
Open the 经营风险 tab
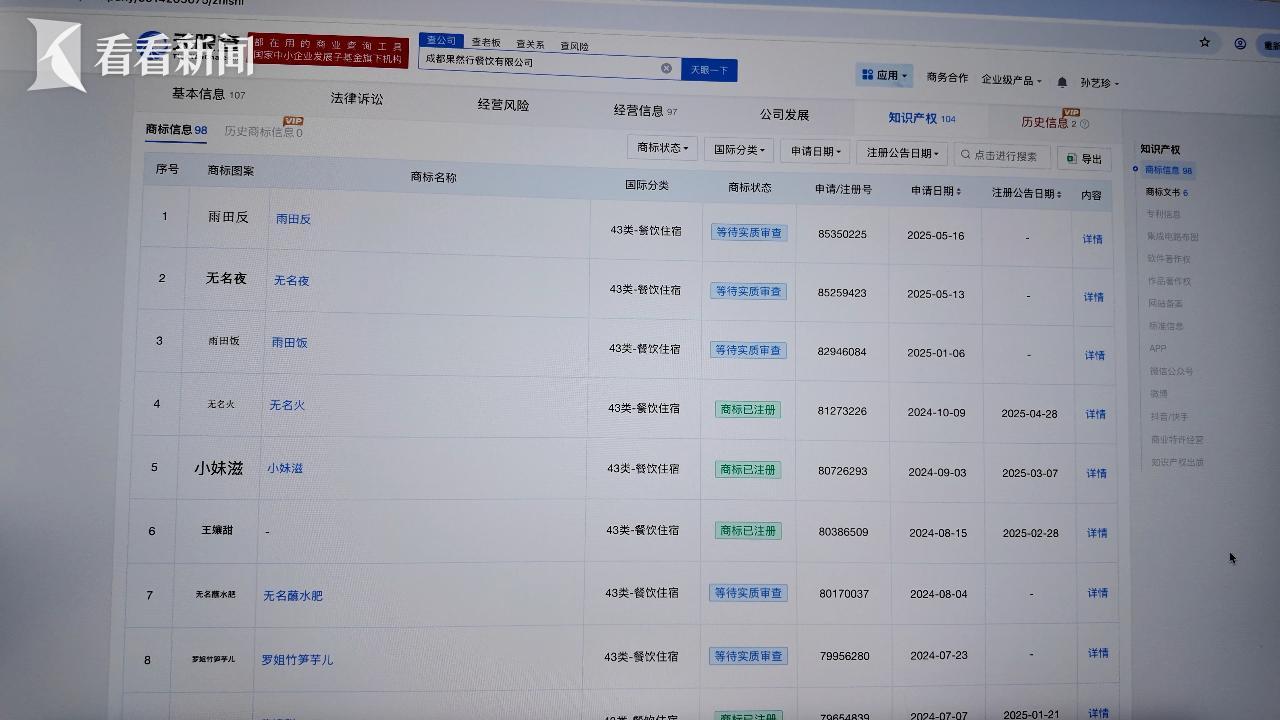pos(503,105)
